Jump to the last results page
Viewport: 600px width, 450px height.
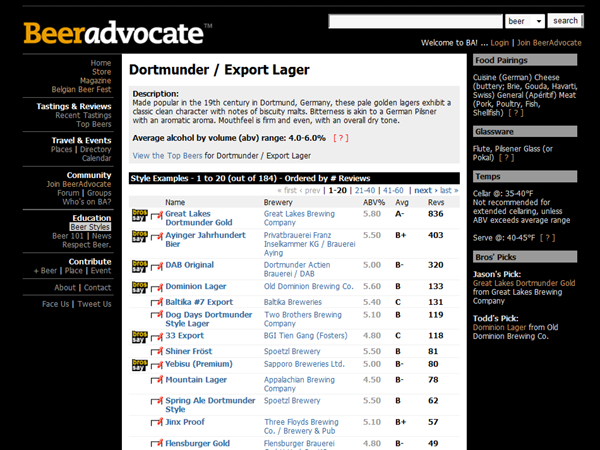point(449,191)
